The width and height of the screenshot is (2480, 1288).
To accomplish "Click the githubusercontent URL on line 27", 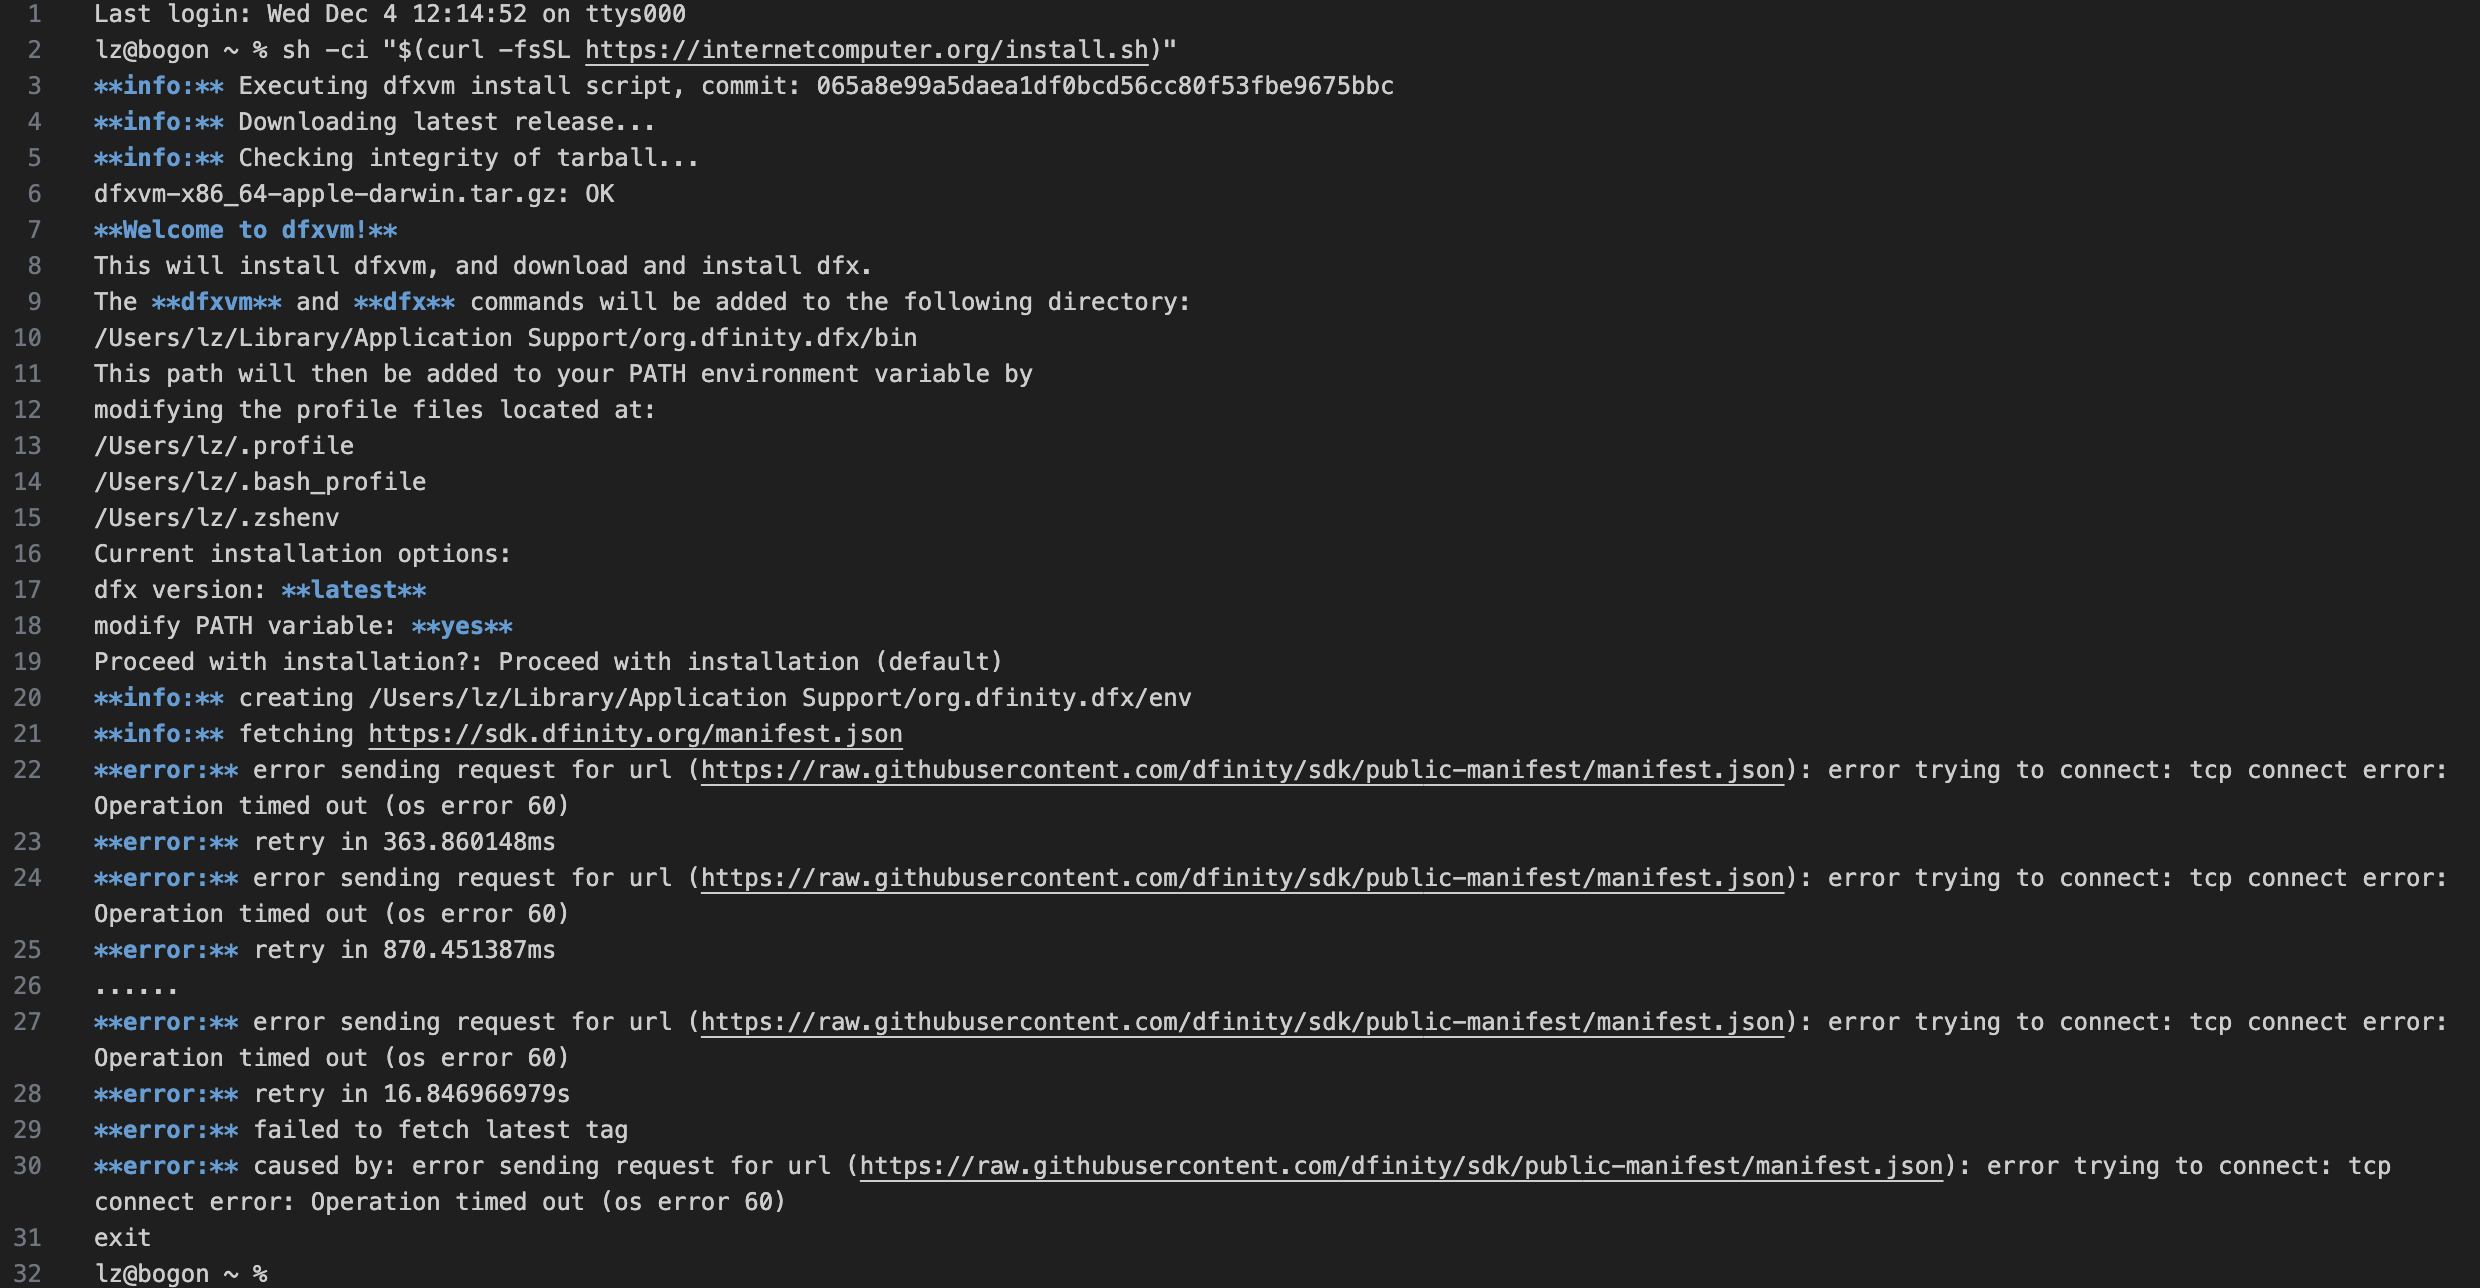I will click(x=1242, y=1022).
